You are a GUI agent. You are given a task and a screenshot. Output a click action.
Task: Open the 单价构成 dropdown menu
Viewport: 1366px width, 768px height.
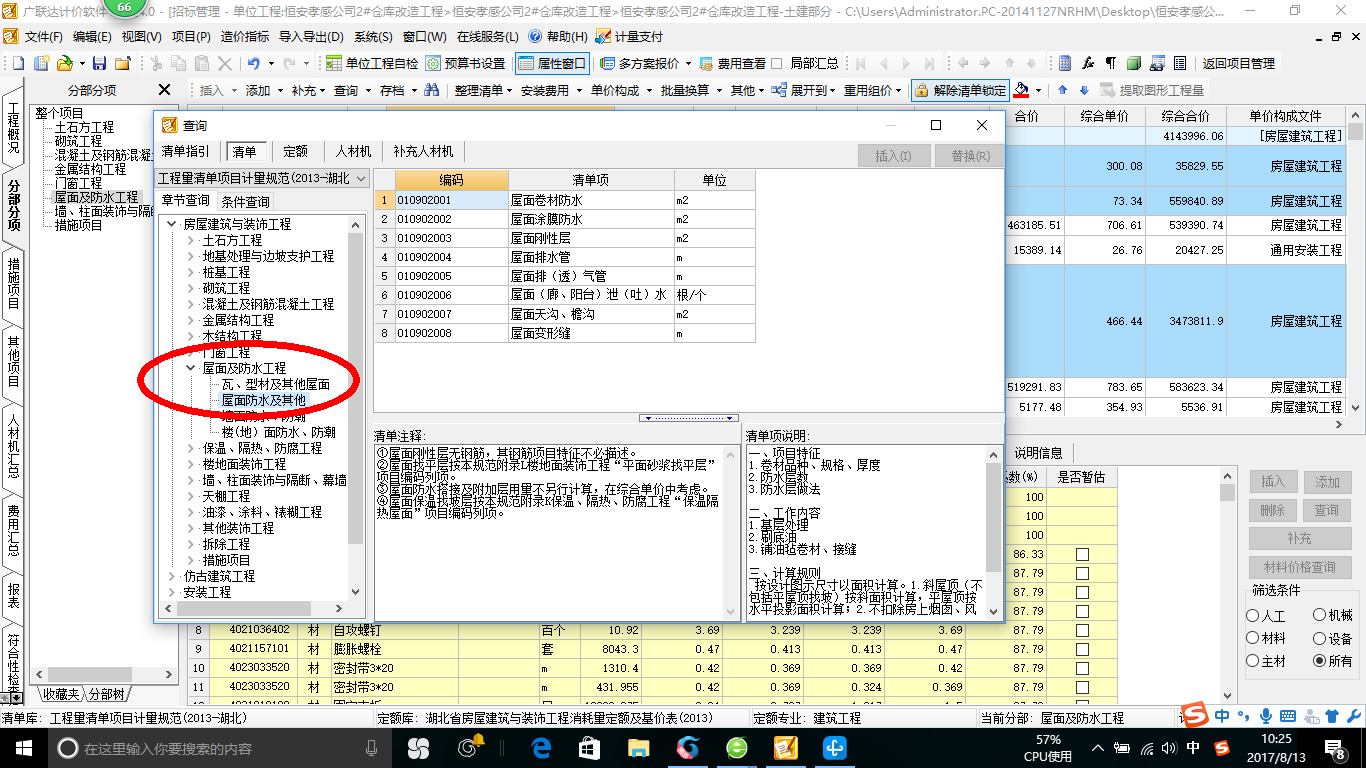[620, 90]
